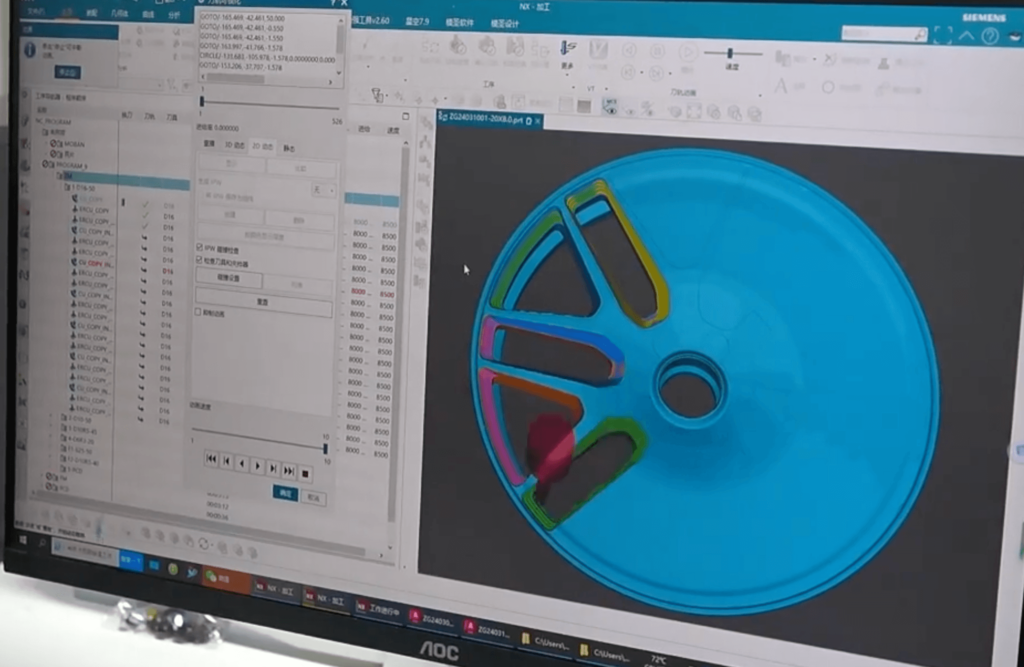The image size is (1024, 667).
Task: Click the cancel button in the dialog
Action: point(313,497)
